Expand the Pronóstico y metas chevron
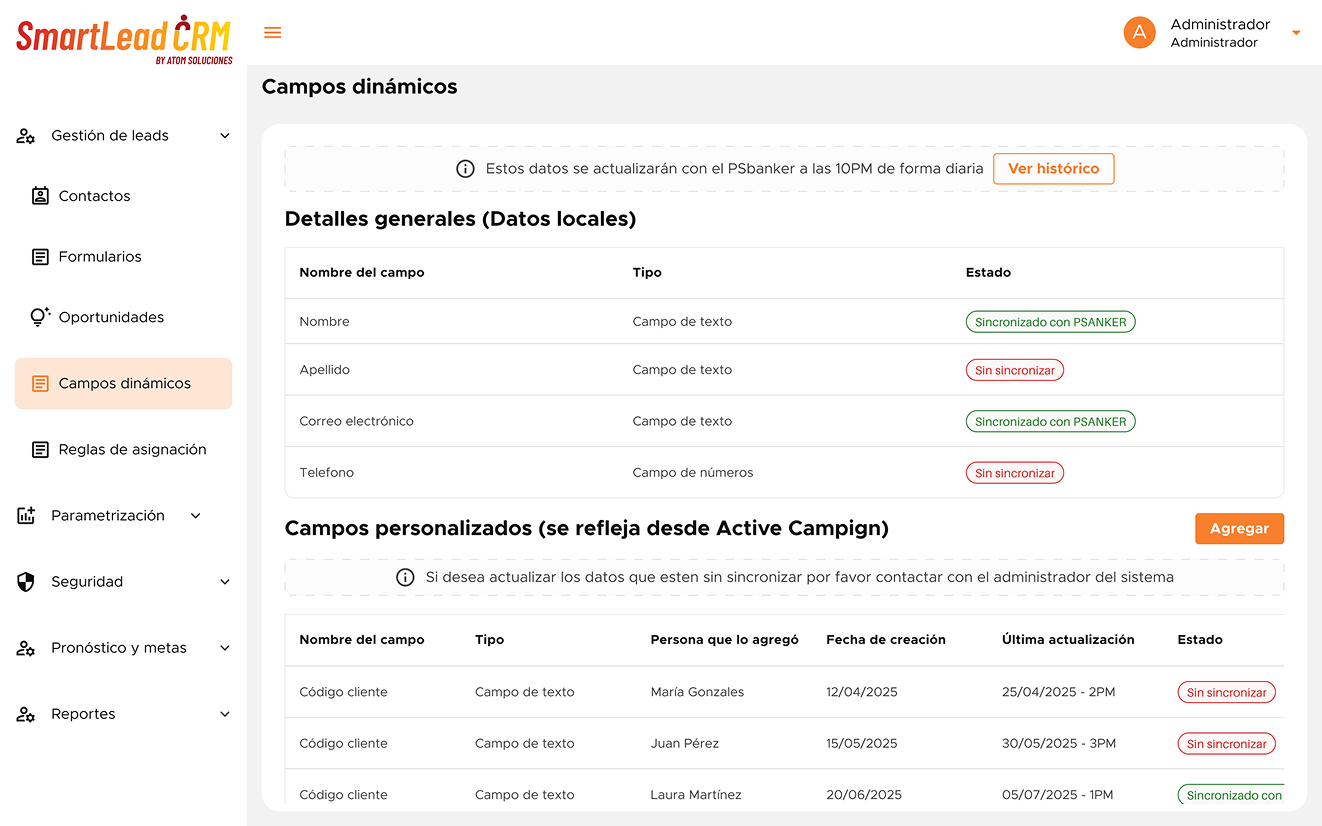Screen dimensions: 1322x826 click(x=225, y=648)
